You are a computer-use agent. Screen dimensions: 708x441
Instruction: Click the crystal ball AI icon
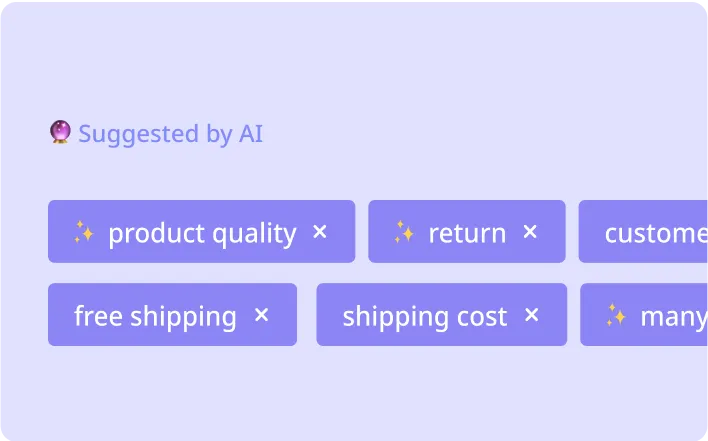[60, 132]
